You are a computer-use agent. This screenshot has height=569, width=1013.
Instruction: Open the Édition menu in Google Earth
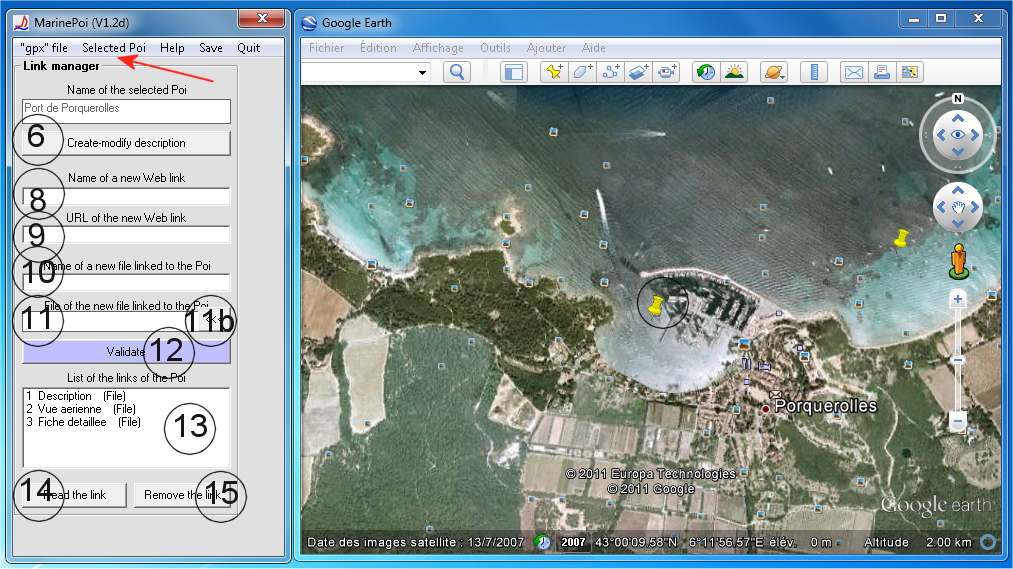click(378, 48)
